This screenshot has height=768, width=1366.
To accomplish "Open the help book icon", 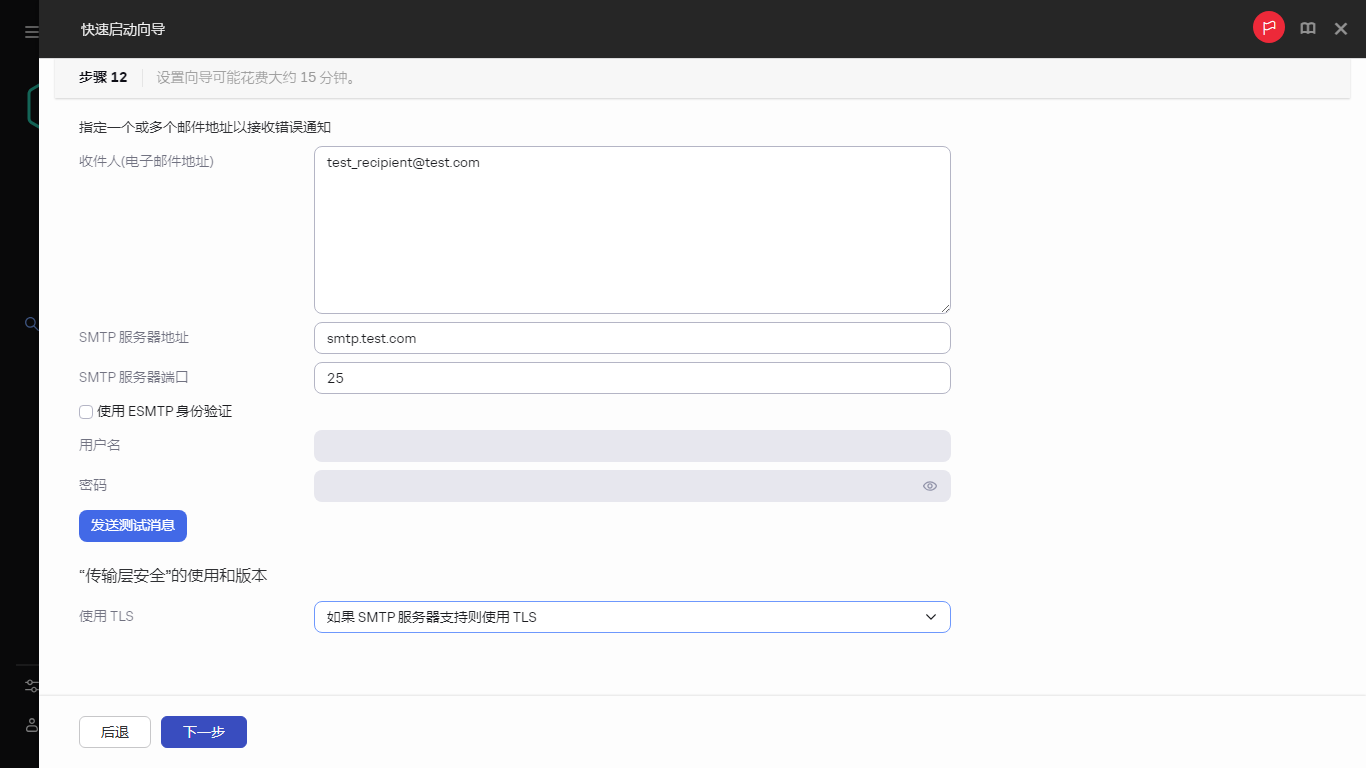I will tap(1307, 29).
